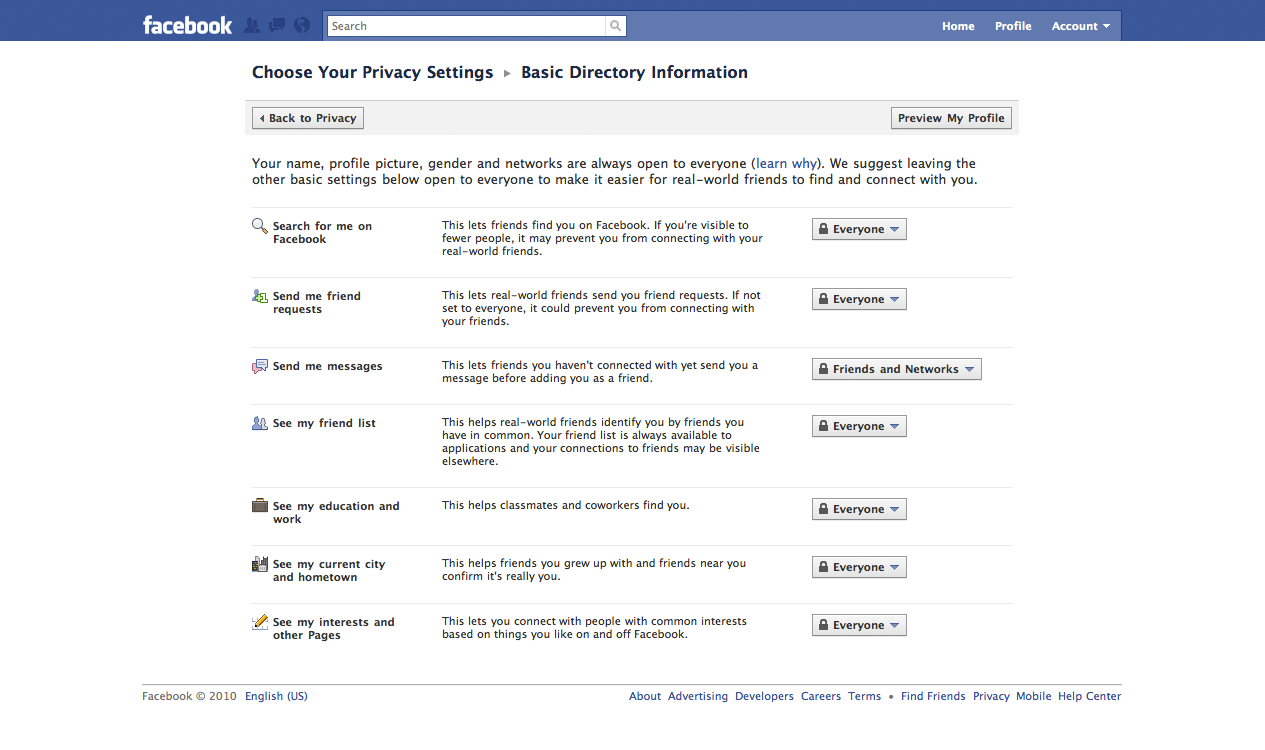This screenshot has height=750, width=1265.
Task: Click icon next to Send me friend requests
Action: coord(260,296)
